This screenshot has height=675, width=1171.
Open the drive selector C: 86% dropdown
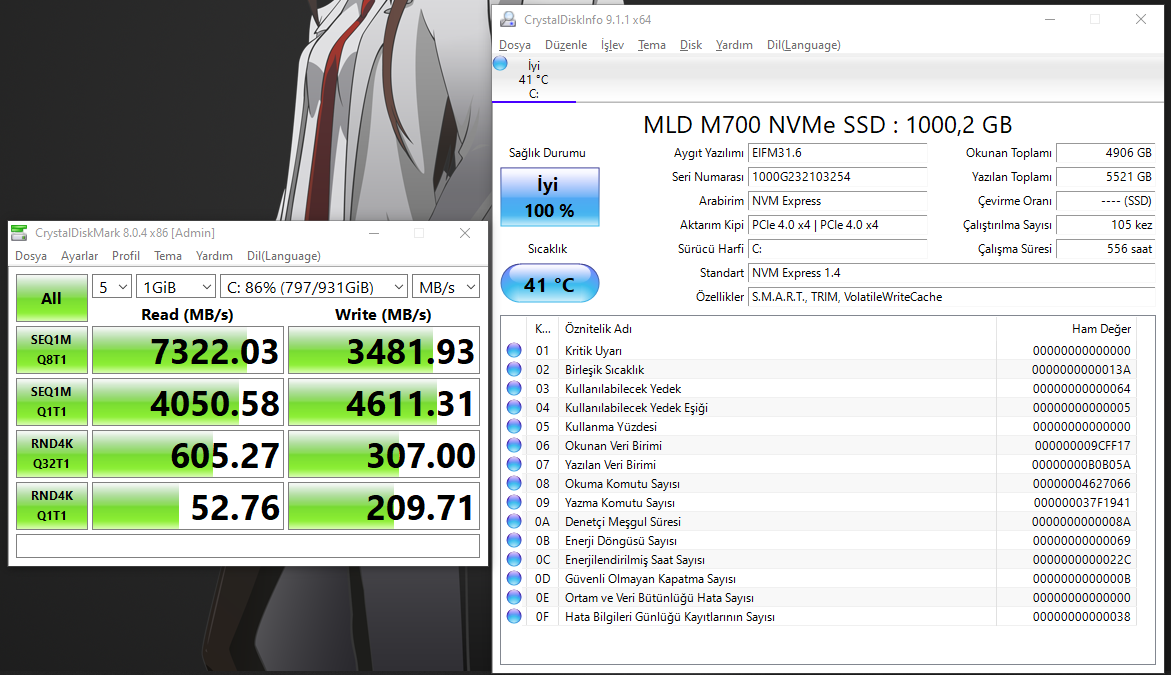coord(314,287)
